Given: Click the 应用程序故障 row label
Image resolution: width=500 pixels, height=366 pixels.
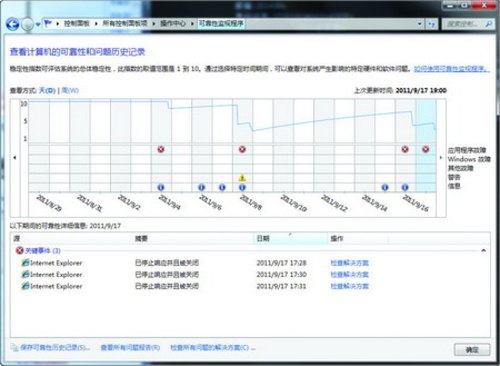Looking at the screenshot, I should pyautogui.click(x=467, y=150).
